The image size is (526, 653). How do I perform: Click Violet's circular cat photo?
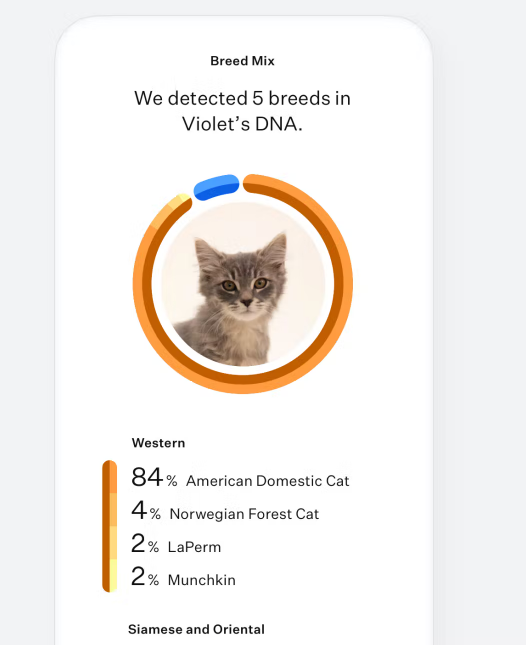tap(243, 284)
